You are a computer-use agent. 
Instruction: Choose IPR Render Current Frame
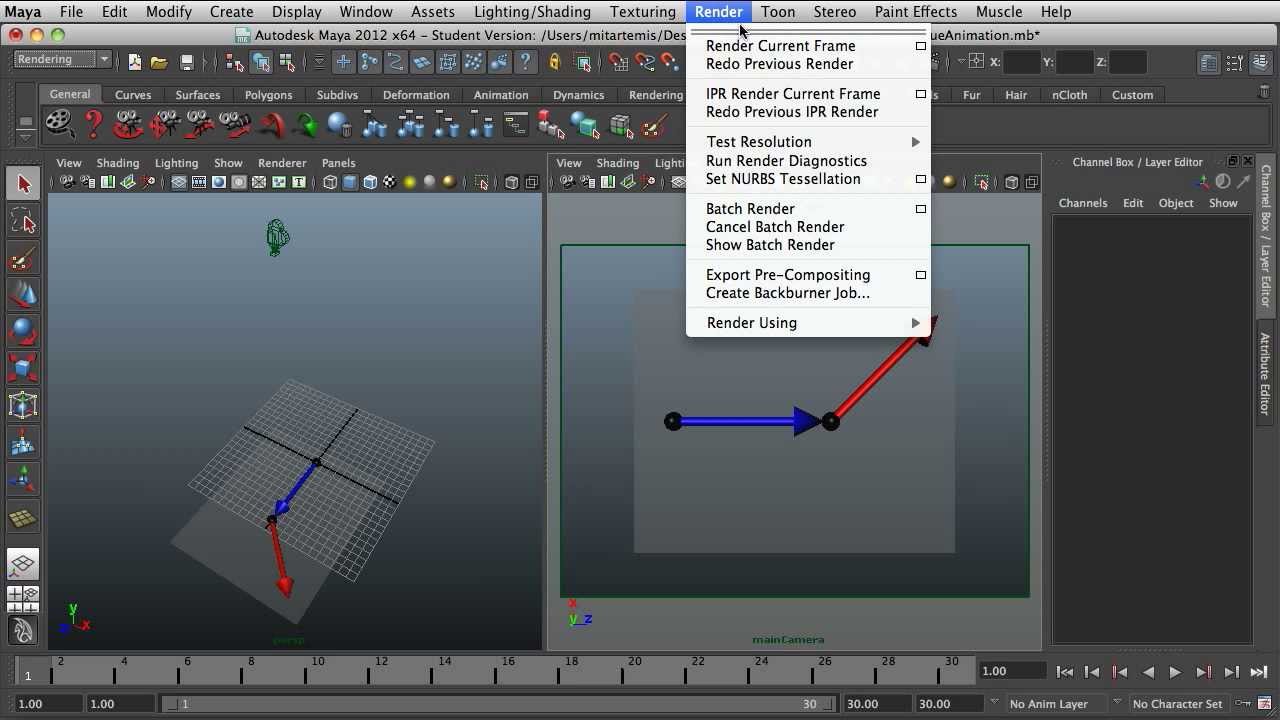793,94
